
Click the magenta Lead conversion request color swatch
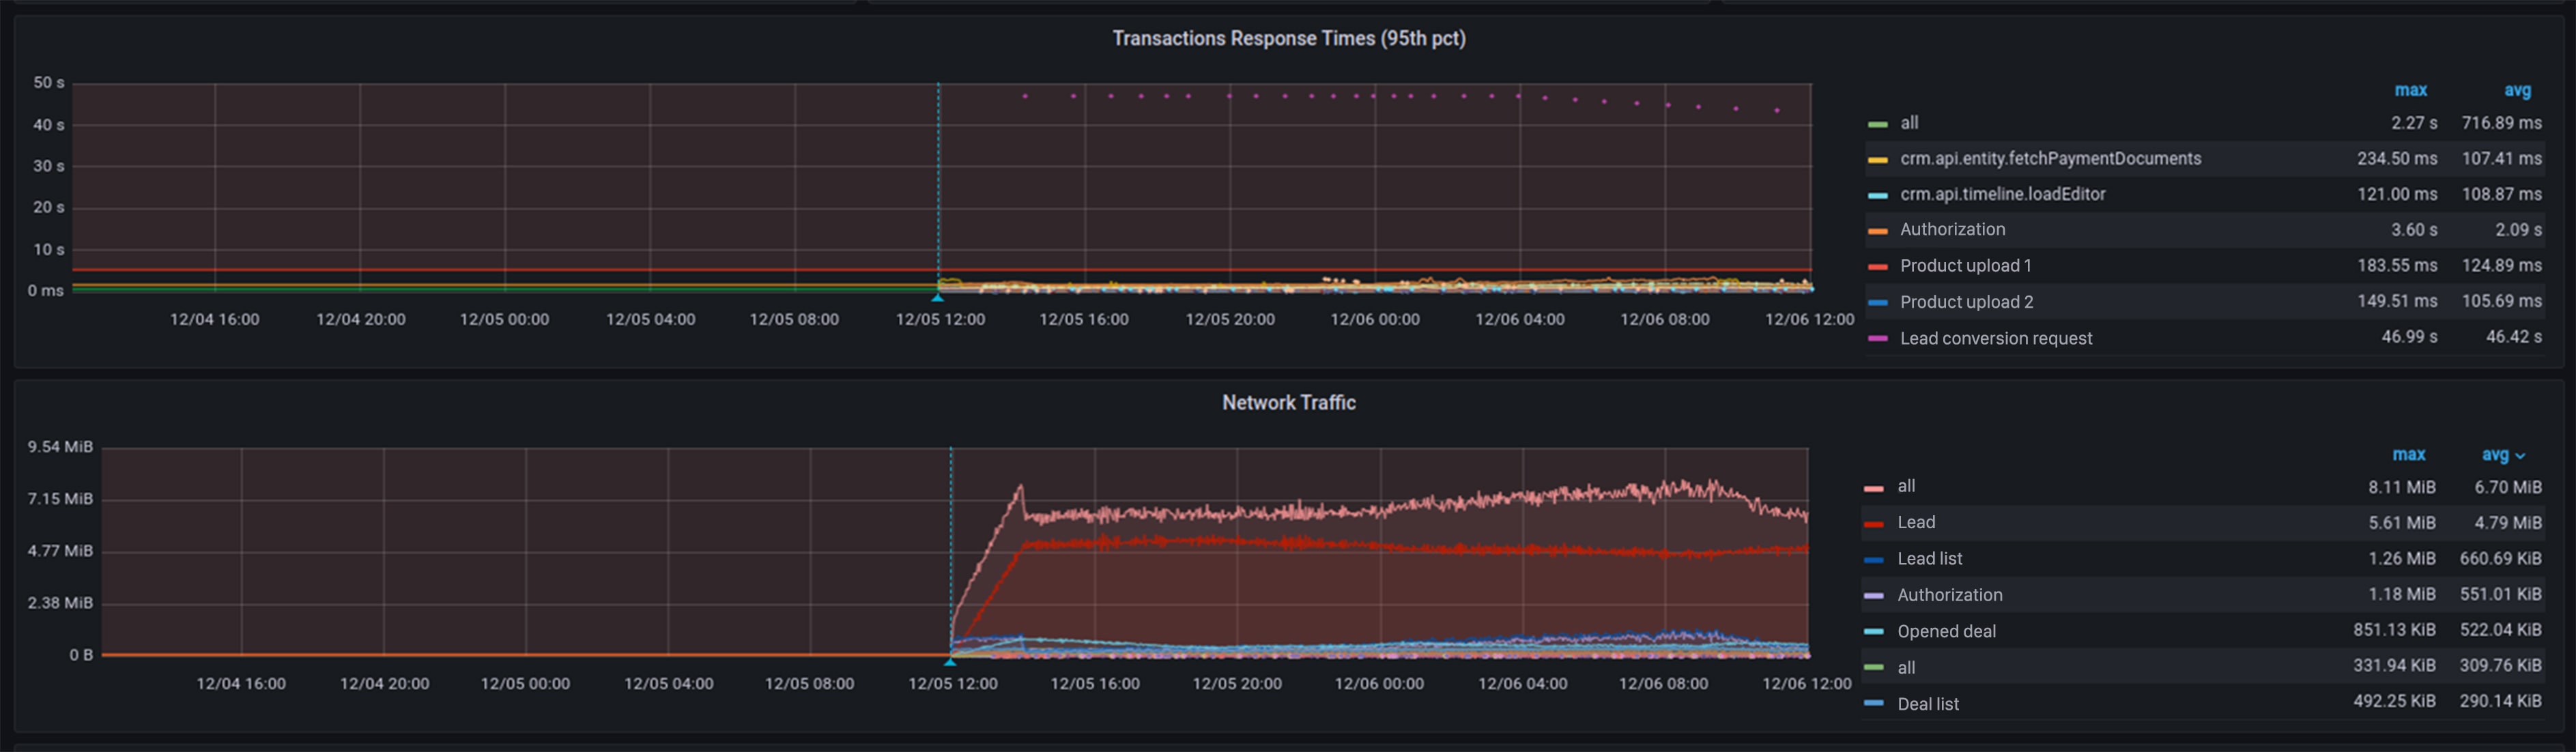click(1877, 339)
